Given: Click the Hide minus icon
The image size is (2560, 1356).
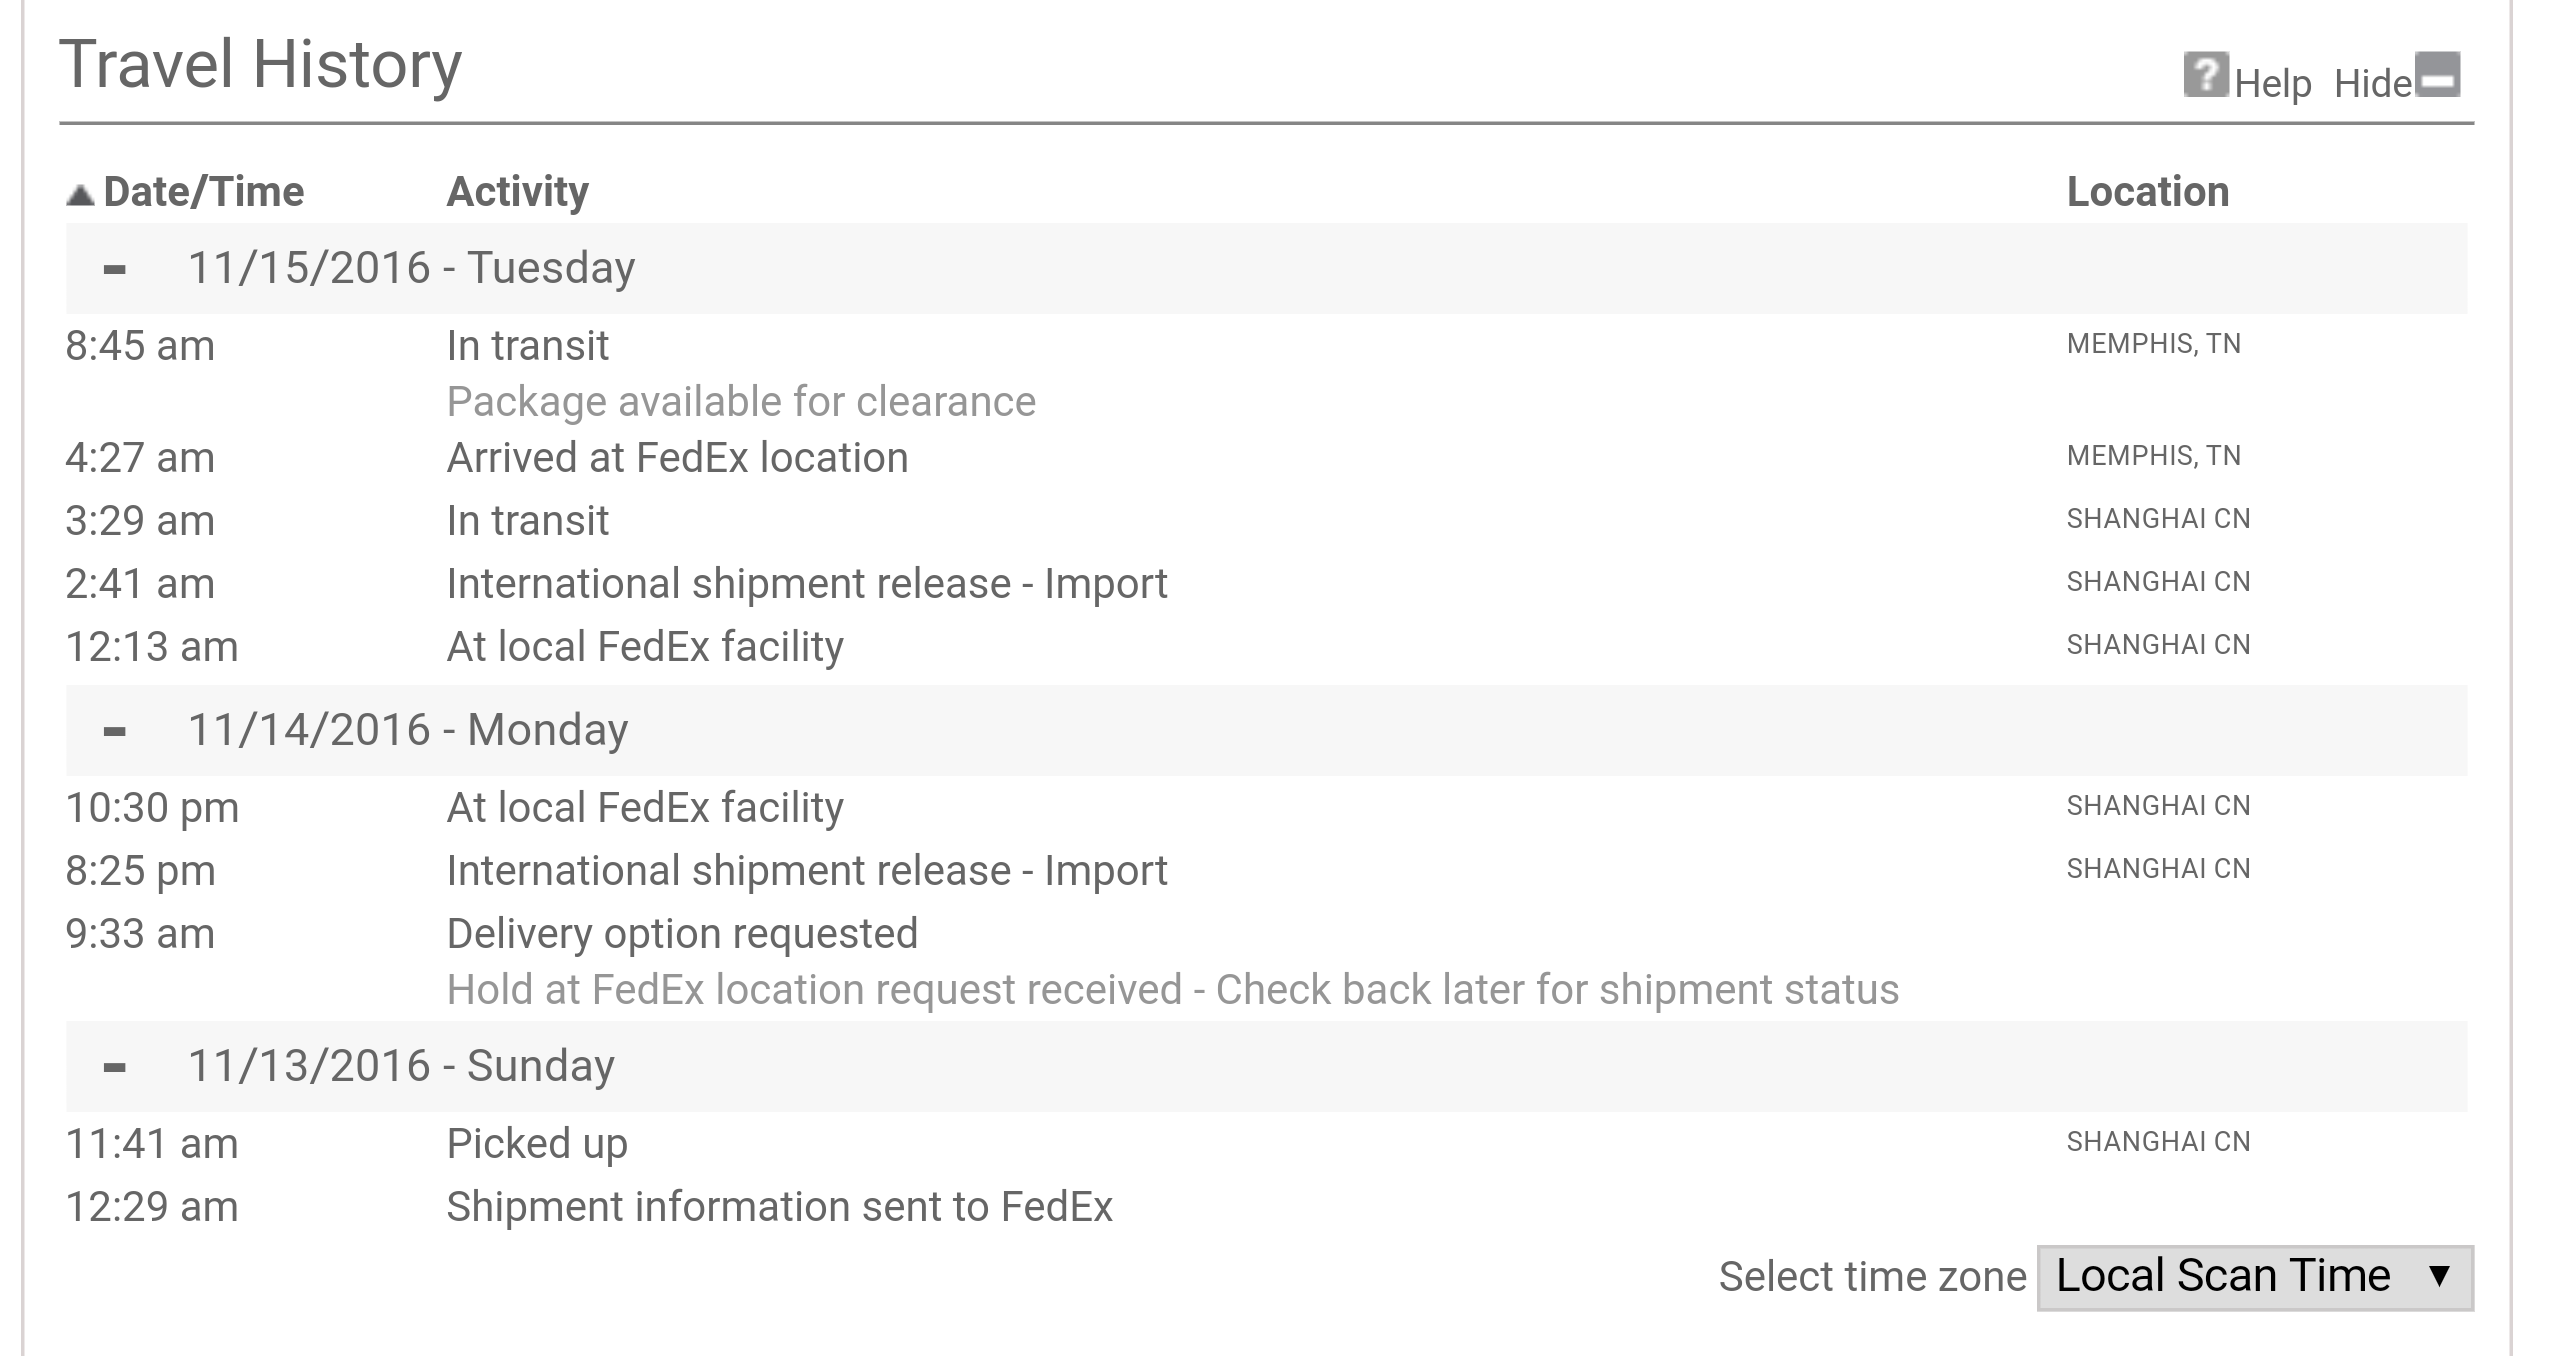Looking at the screenshot, I should (2438, 74).
